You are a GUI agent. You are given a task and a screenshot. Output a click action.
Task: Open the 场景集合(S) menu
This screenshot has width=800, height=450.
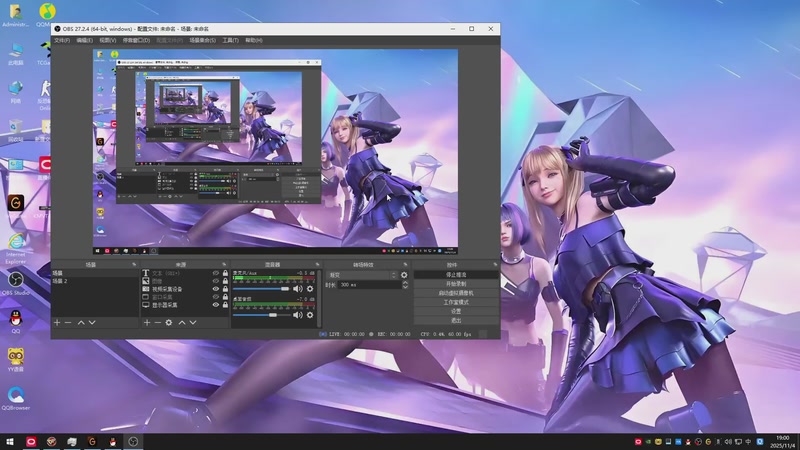(x=203, y=40)
